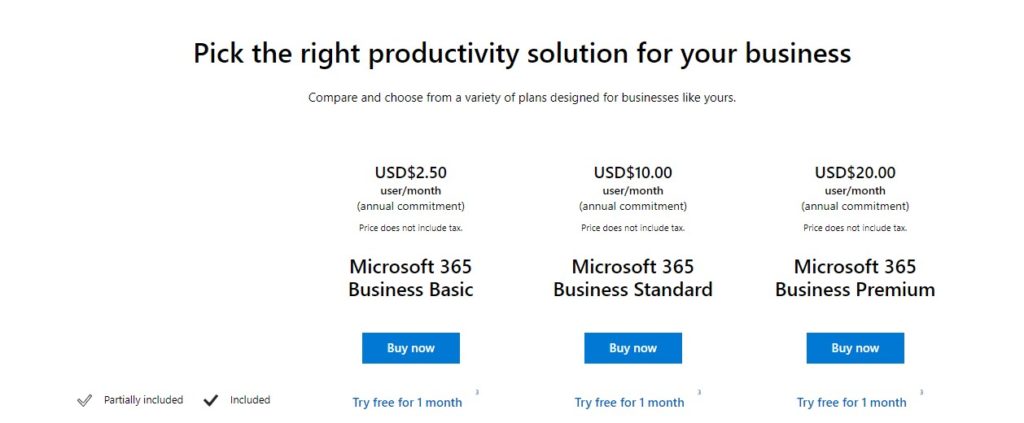Click the Included legend label
This screenshot has width=1024, height=423.
(250, 400)
